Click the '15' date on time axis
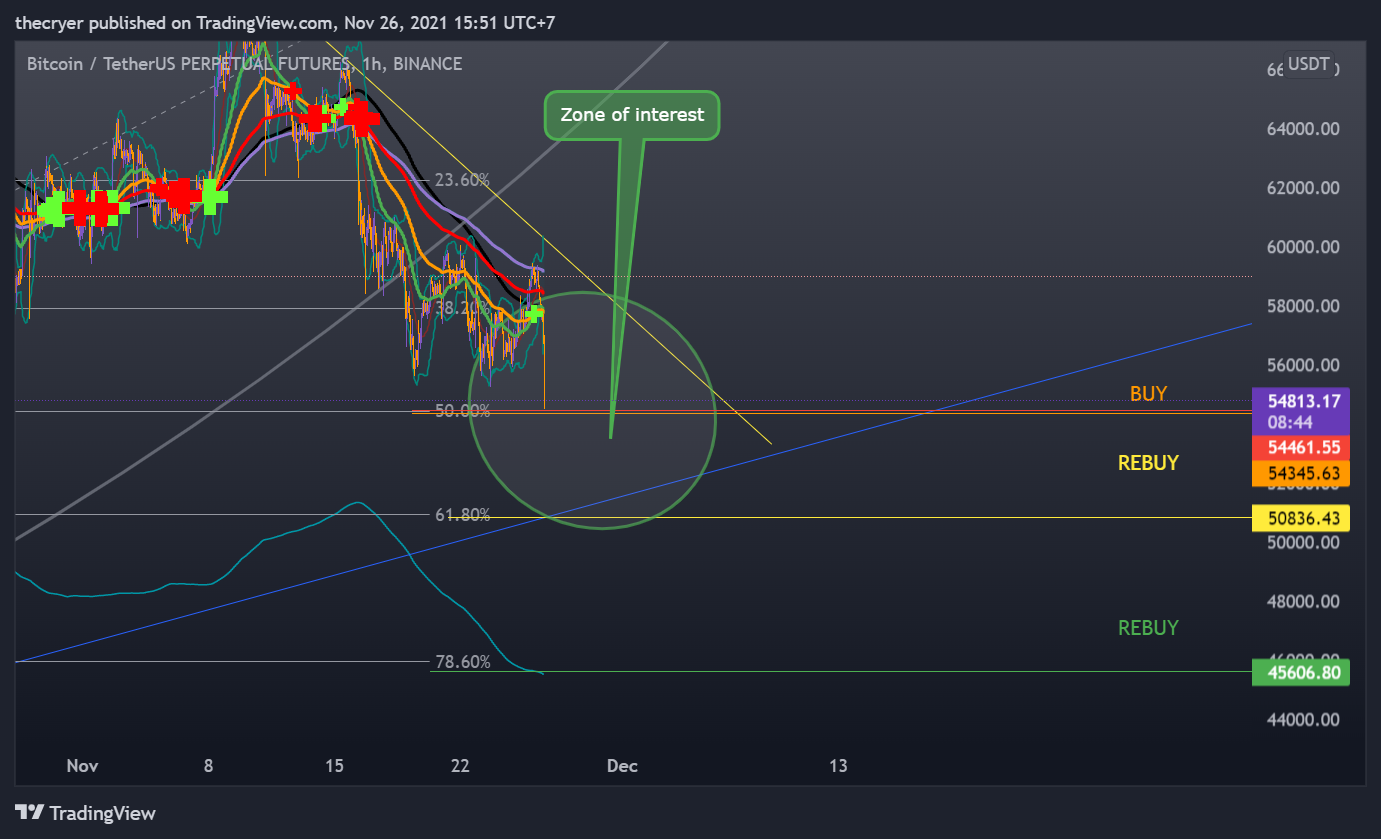Viewport: 1381px width, 839px height. (x=334, y=766)
